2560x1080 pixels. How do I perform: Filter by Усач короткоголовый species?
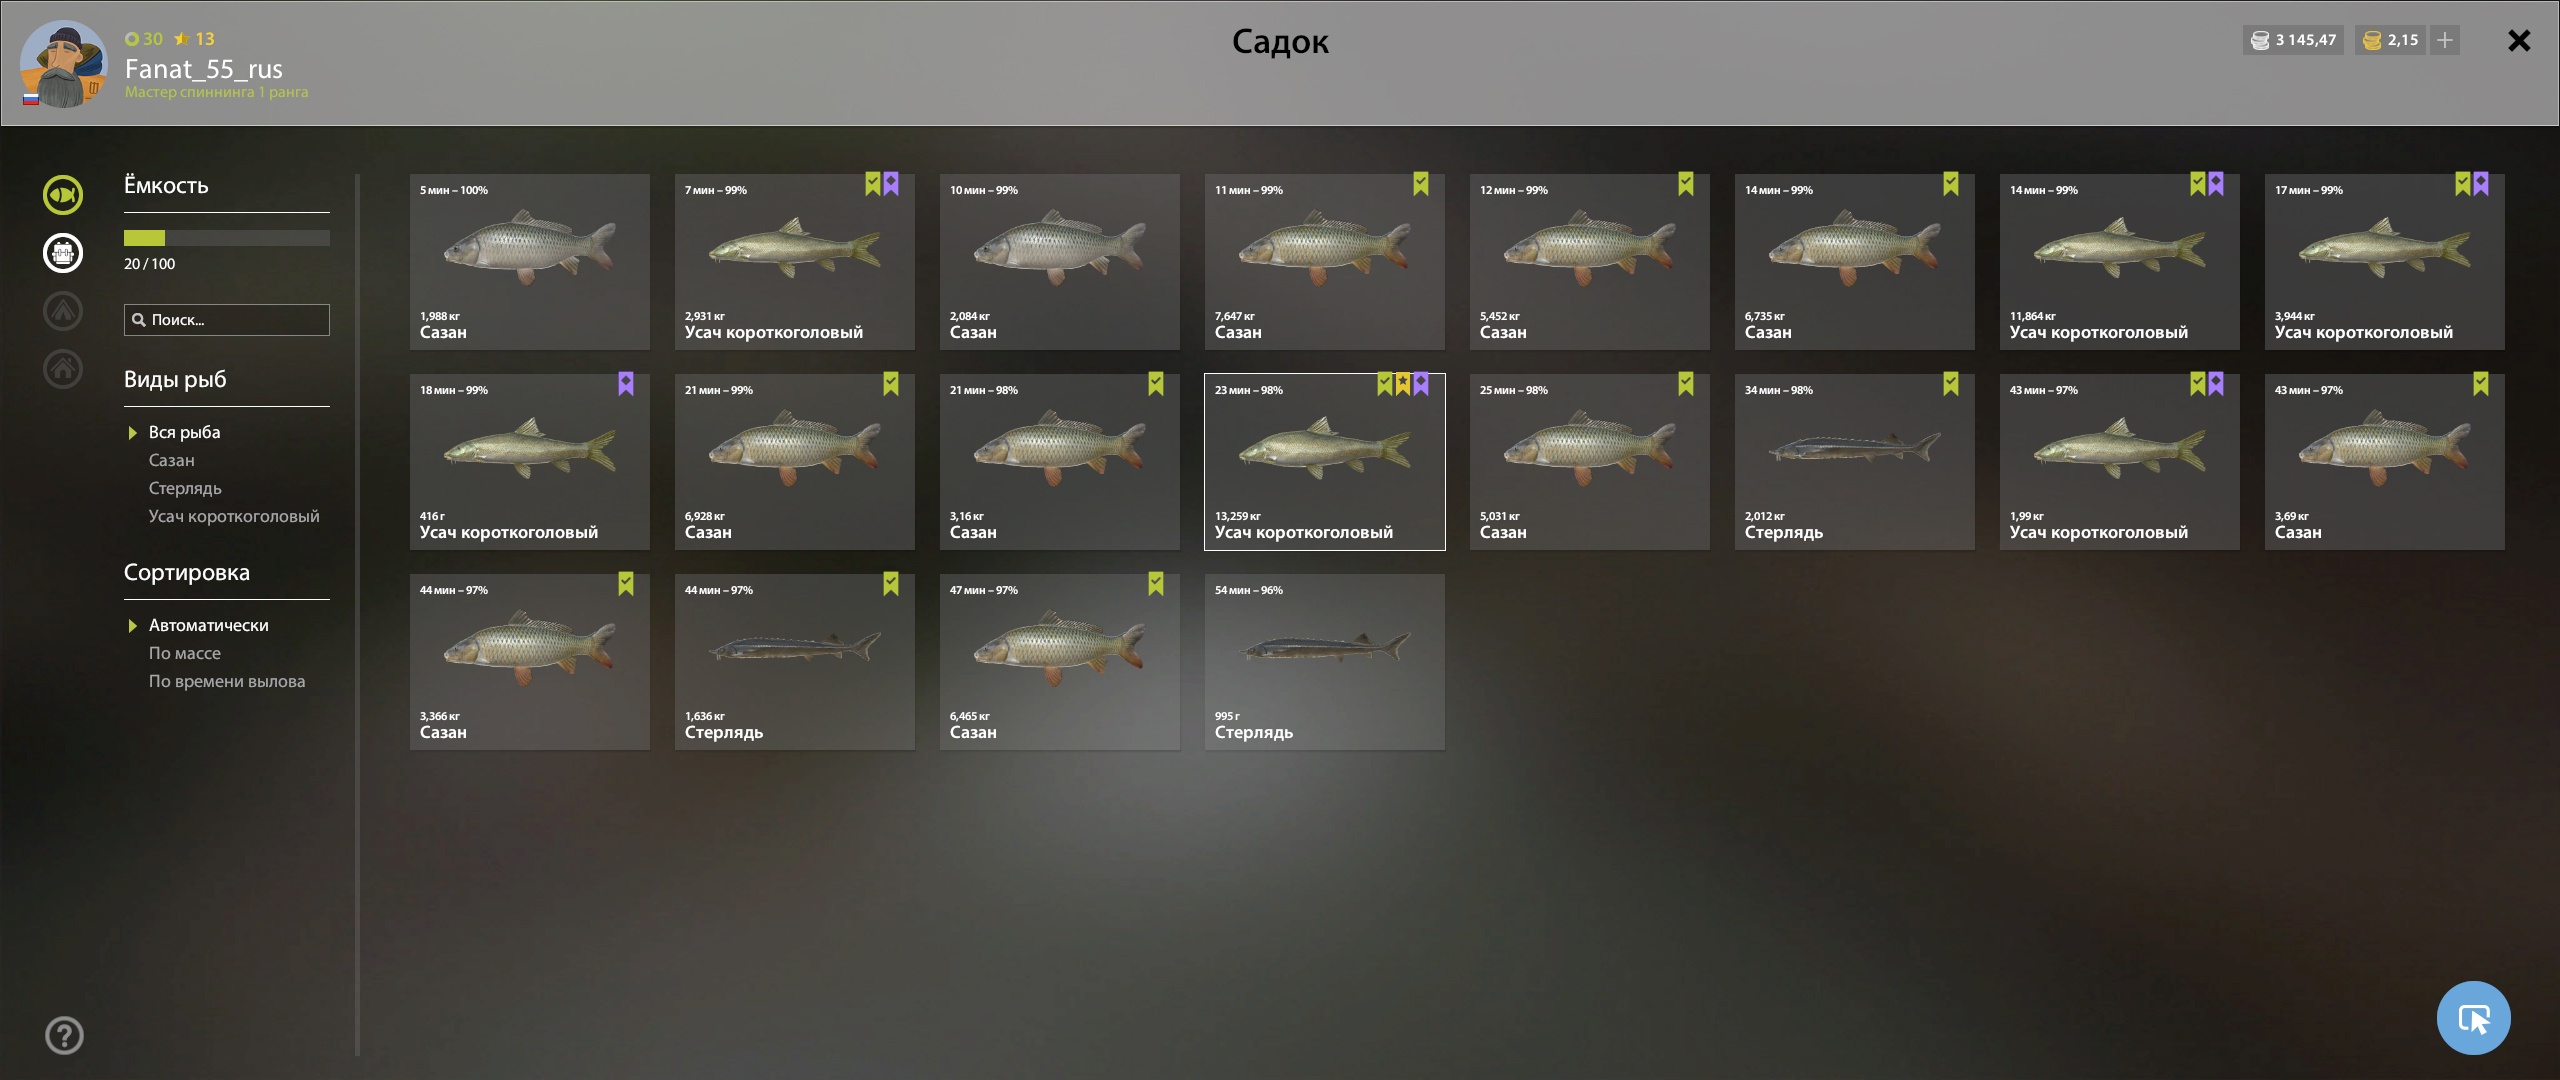point(234,517)
